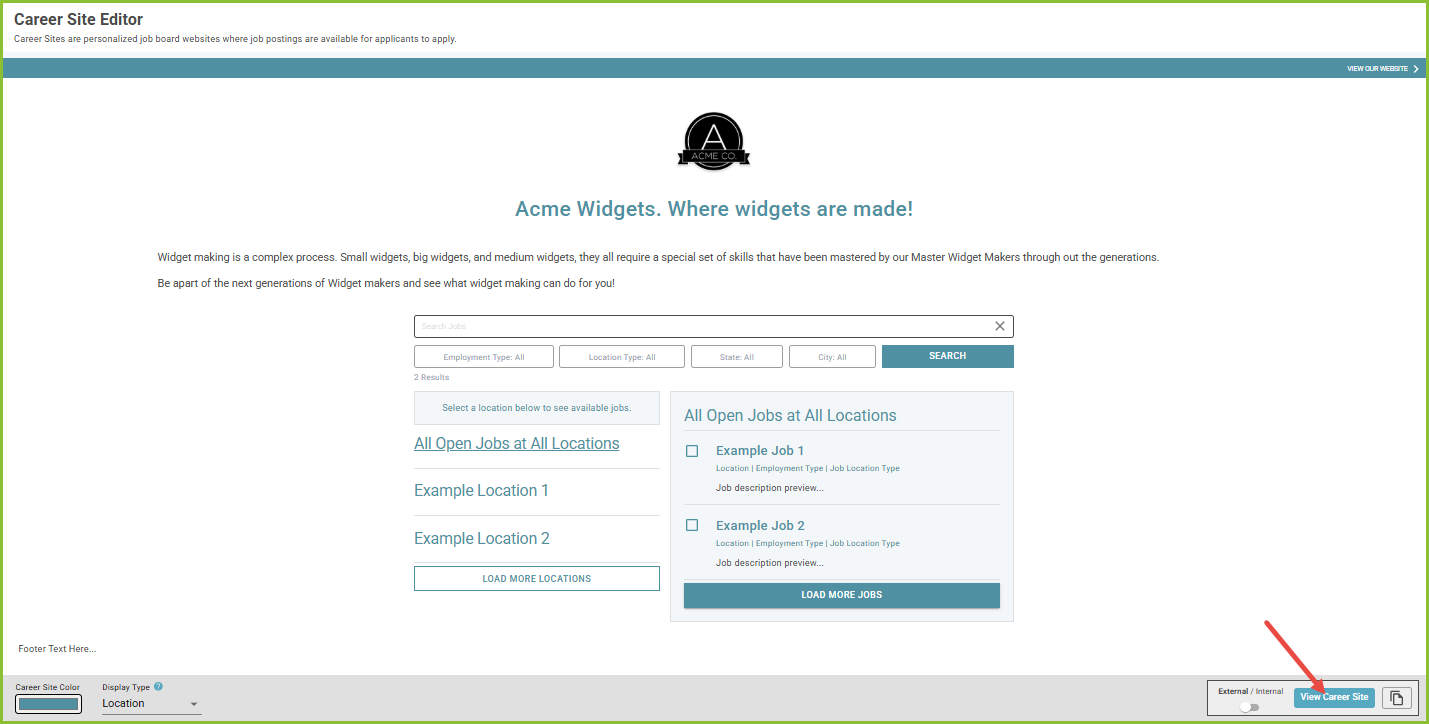Viewport: 1429px width, 724px height.
Task: Toggle the External / Internal switch
Action: (x=1250, y=707)
